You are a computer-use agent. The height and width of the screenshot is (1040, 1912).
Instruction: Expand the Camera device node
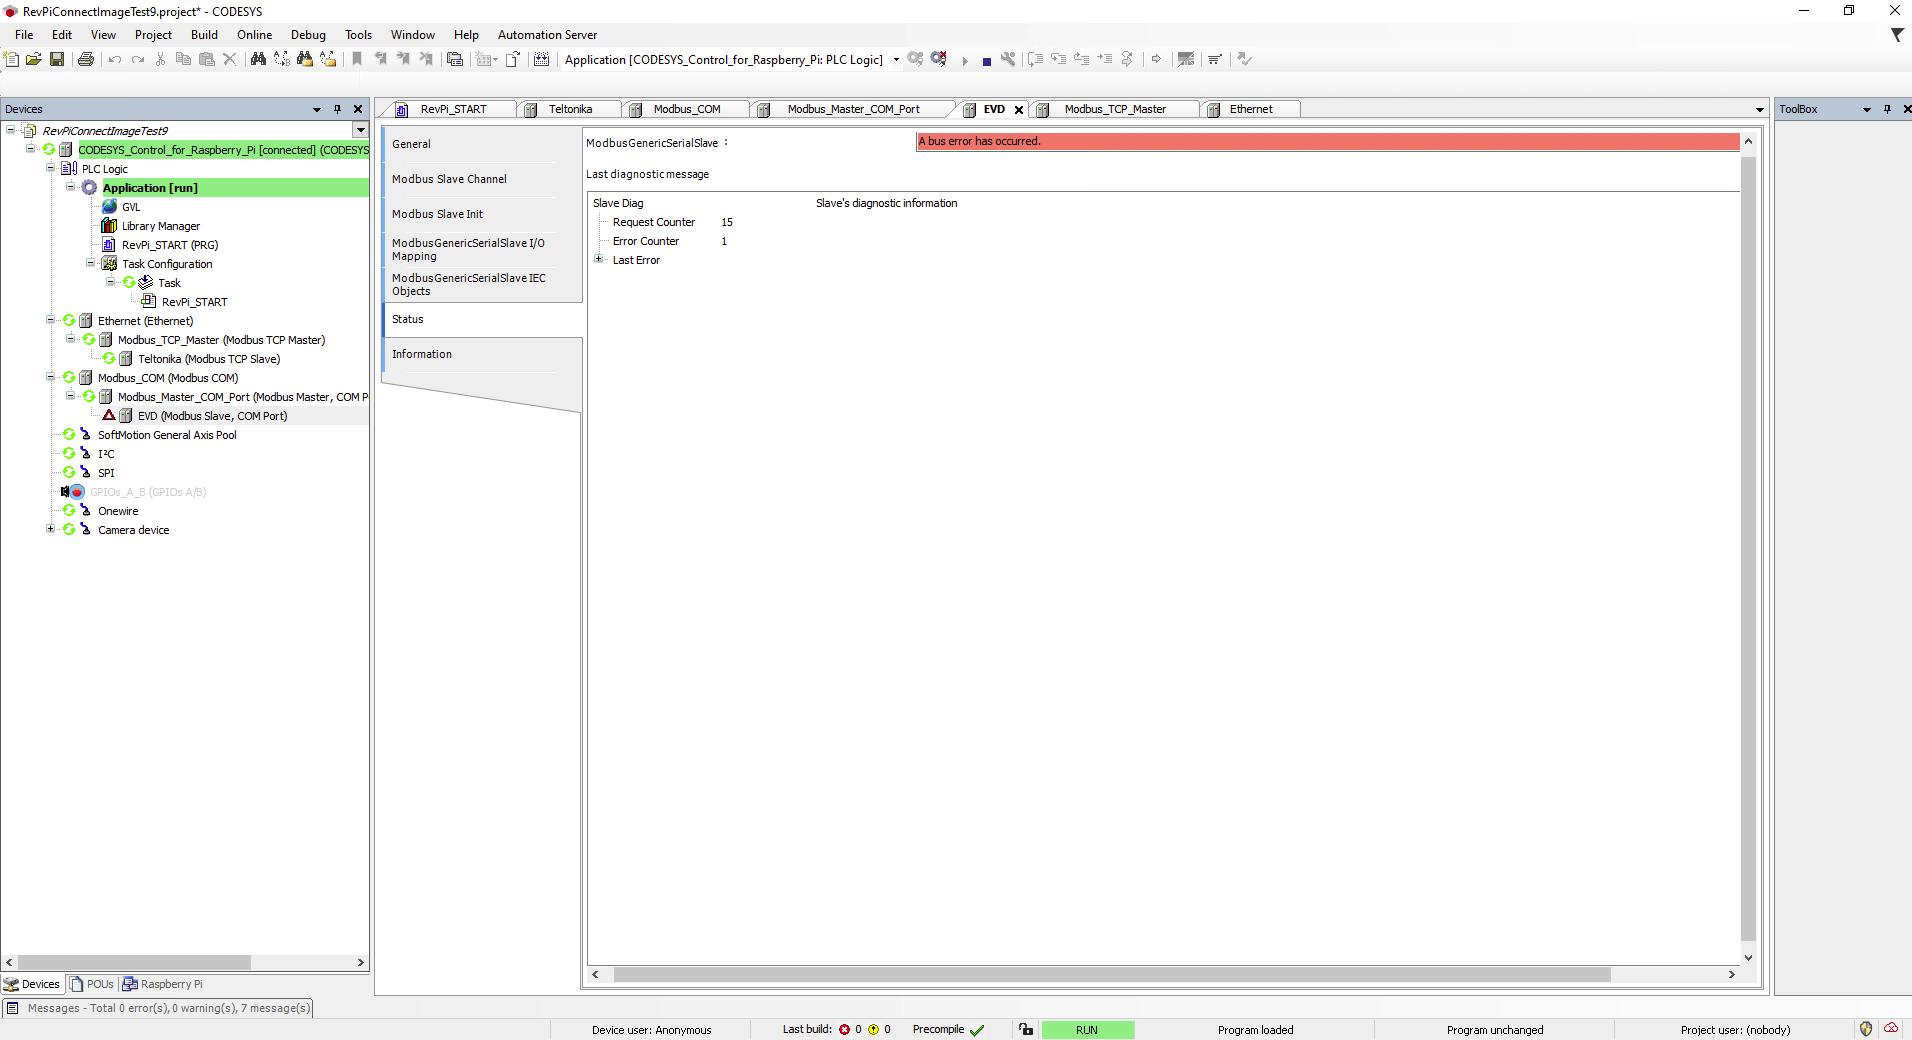click(x=50, y=529)
